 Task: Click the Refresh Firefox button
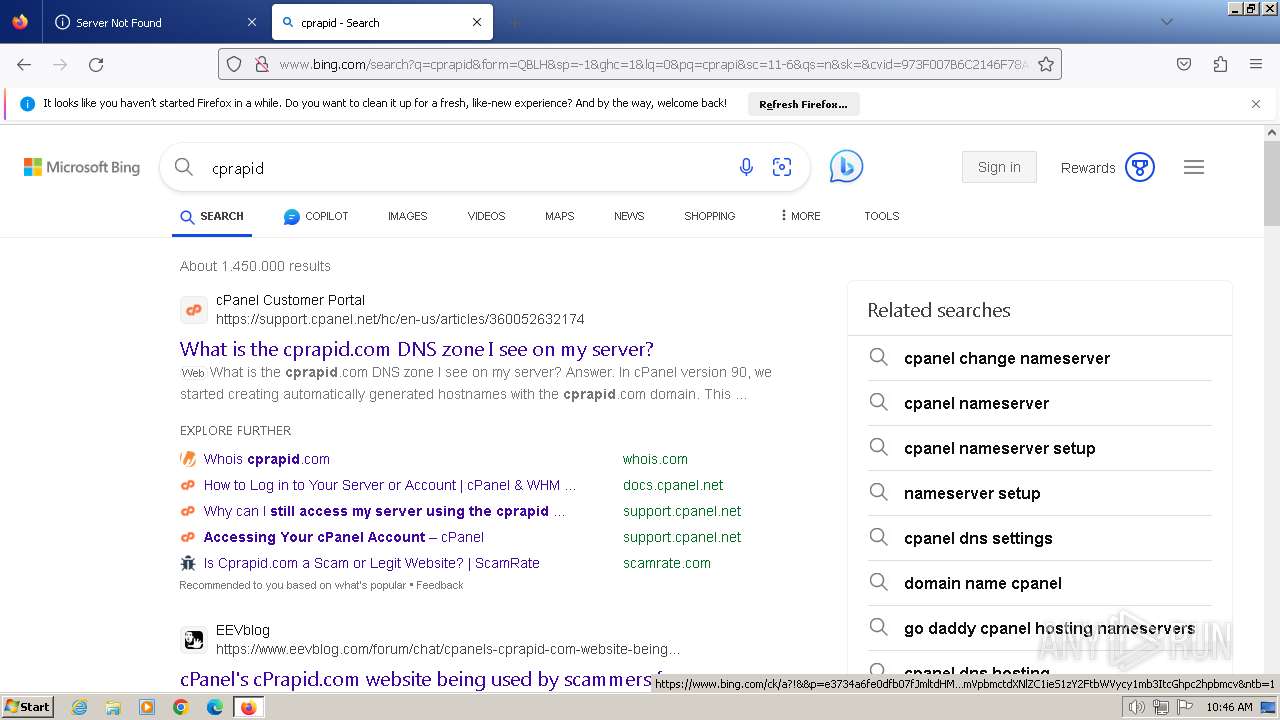pyautogui.click(x=803, y=104)
